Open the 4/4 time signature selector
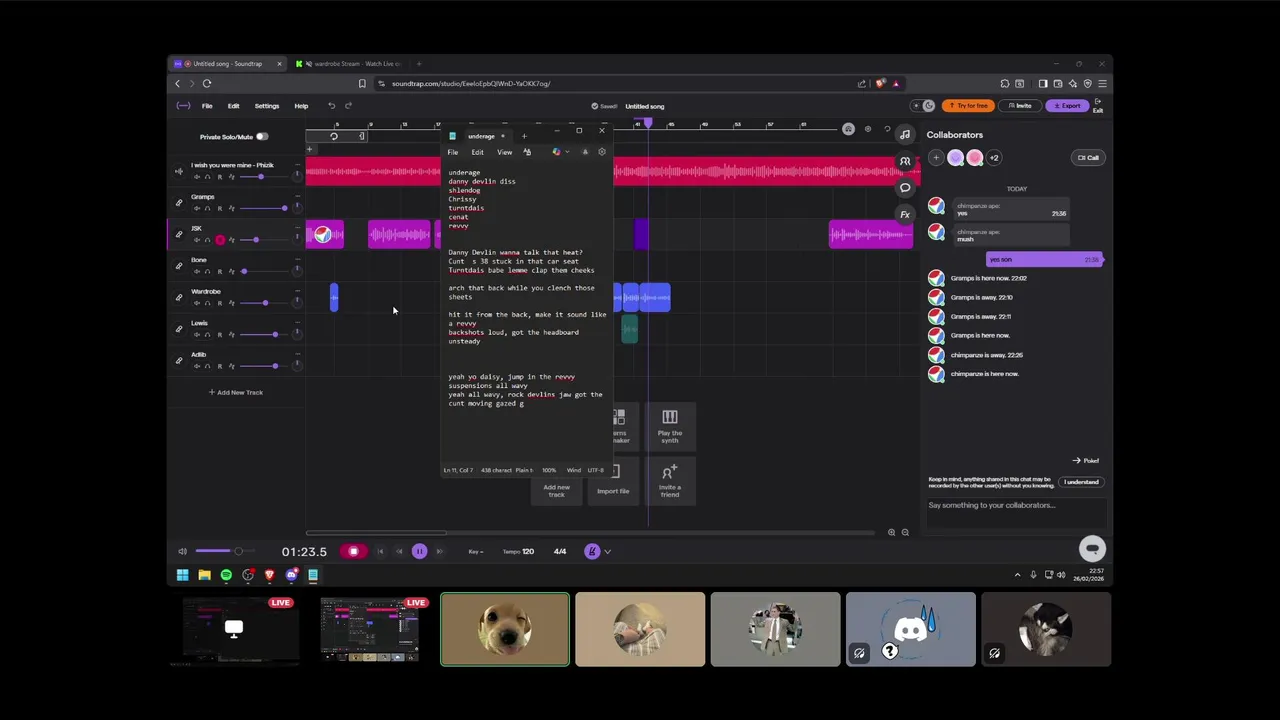 (x=560, y=552)
